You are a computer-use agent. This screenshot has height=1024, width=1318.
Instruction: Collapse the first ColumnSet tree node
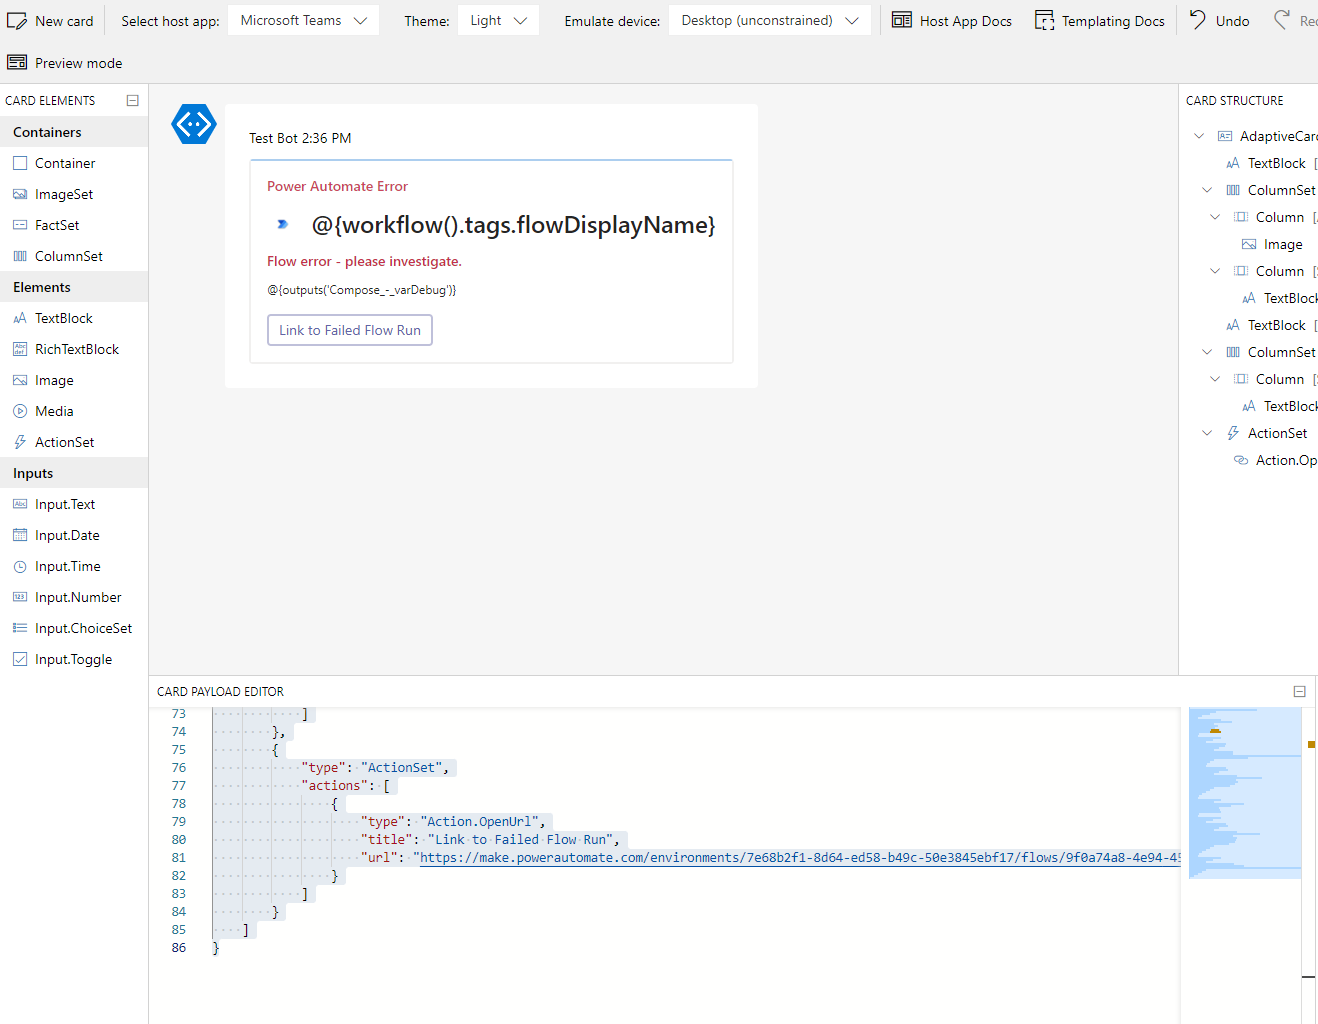click(x=1207, y=190)
